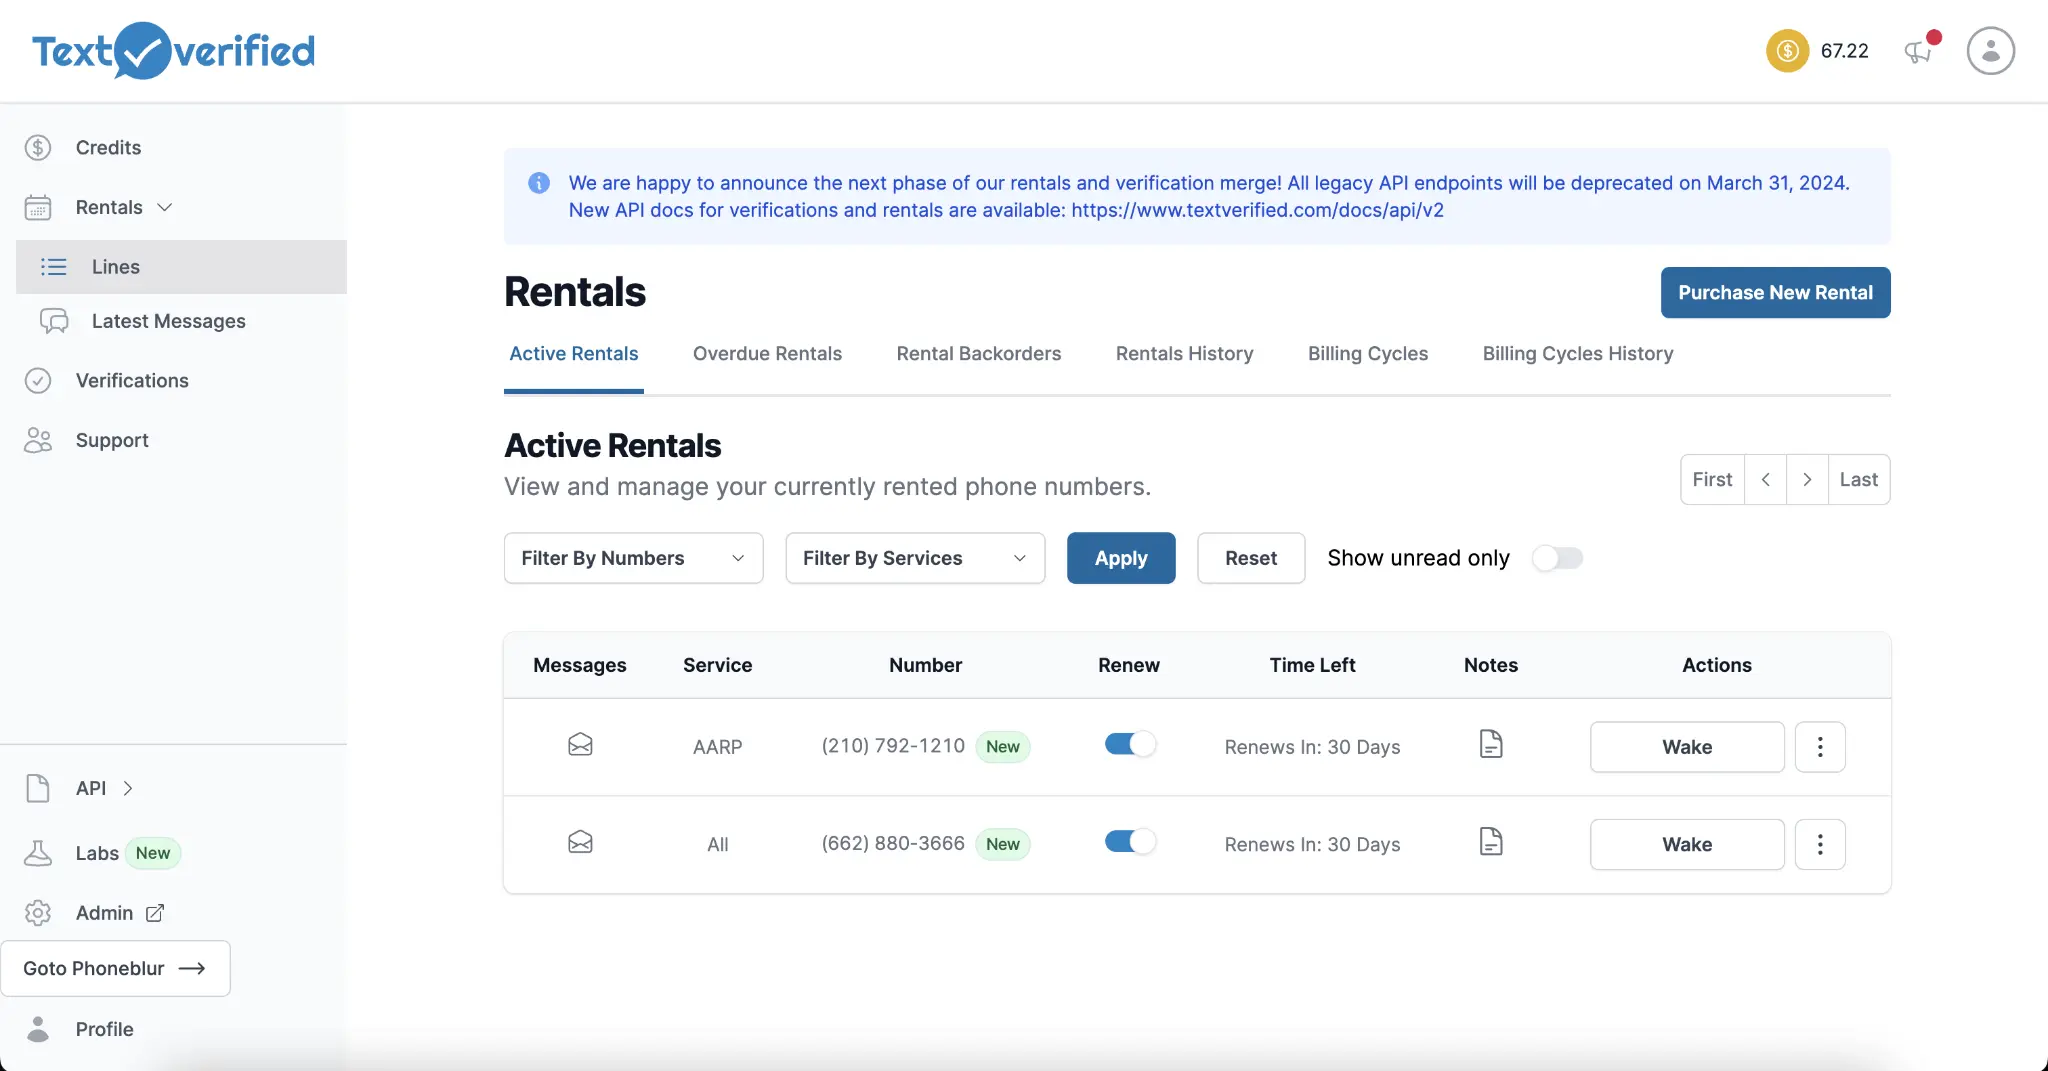This screenshot has height=1071, width=2048.
Task: Open the gold credits coin icon
Action: 1787,51
